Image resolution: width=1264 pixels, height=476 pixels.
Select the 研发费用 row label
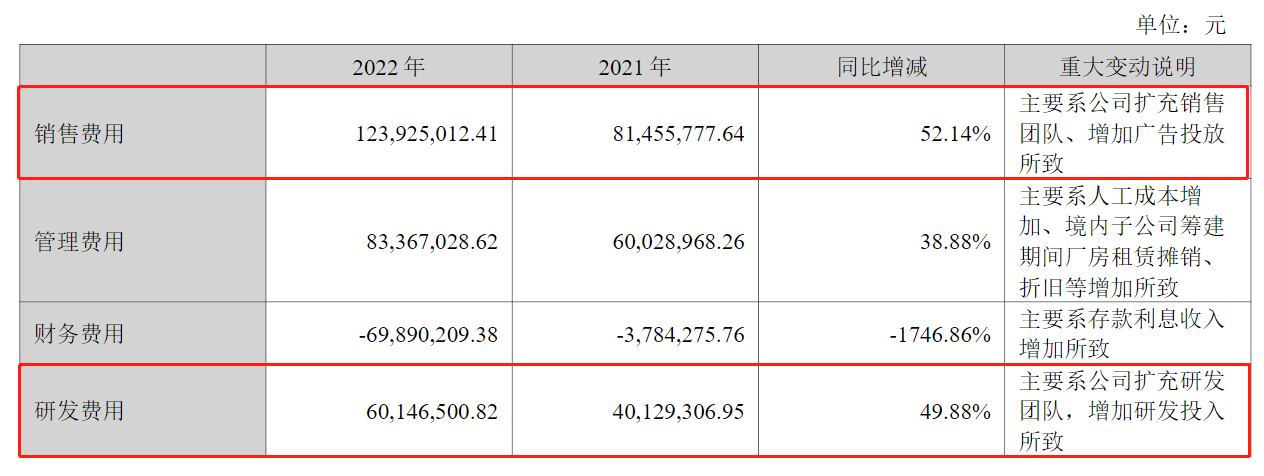coord(80,411)
